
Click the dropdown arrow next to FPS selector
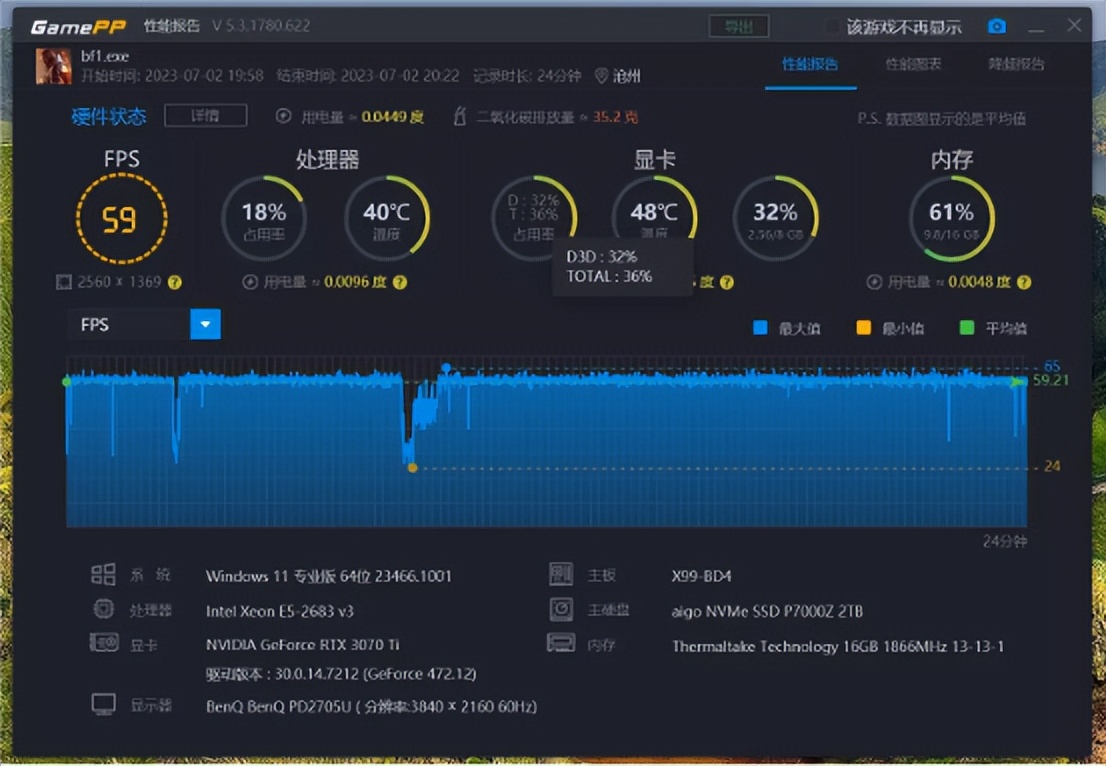click(x=205, y=324)
